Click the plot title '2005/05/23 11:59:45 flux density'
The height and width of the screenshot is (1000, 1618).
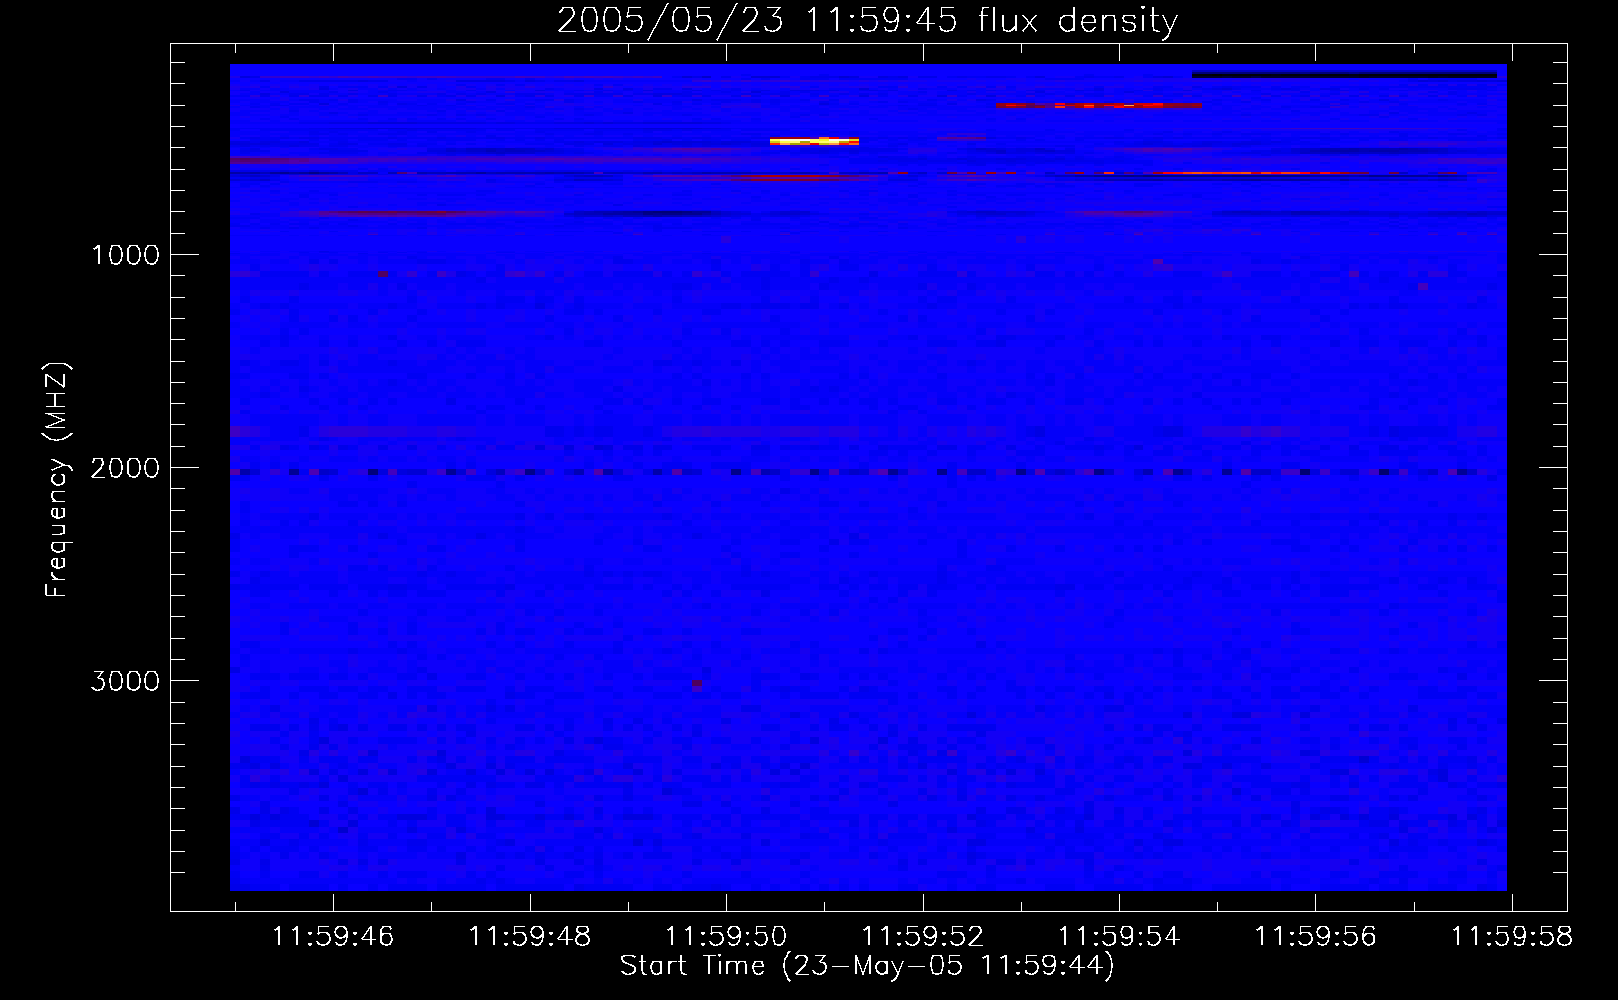tap(867, 21)
